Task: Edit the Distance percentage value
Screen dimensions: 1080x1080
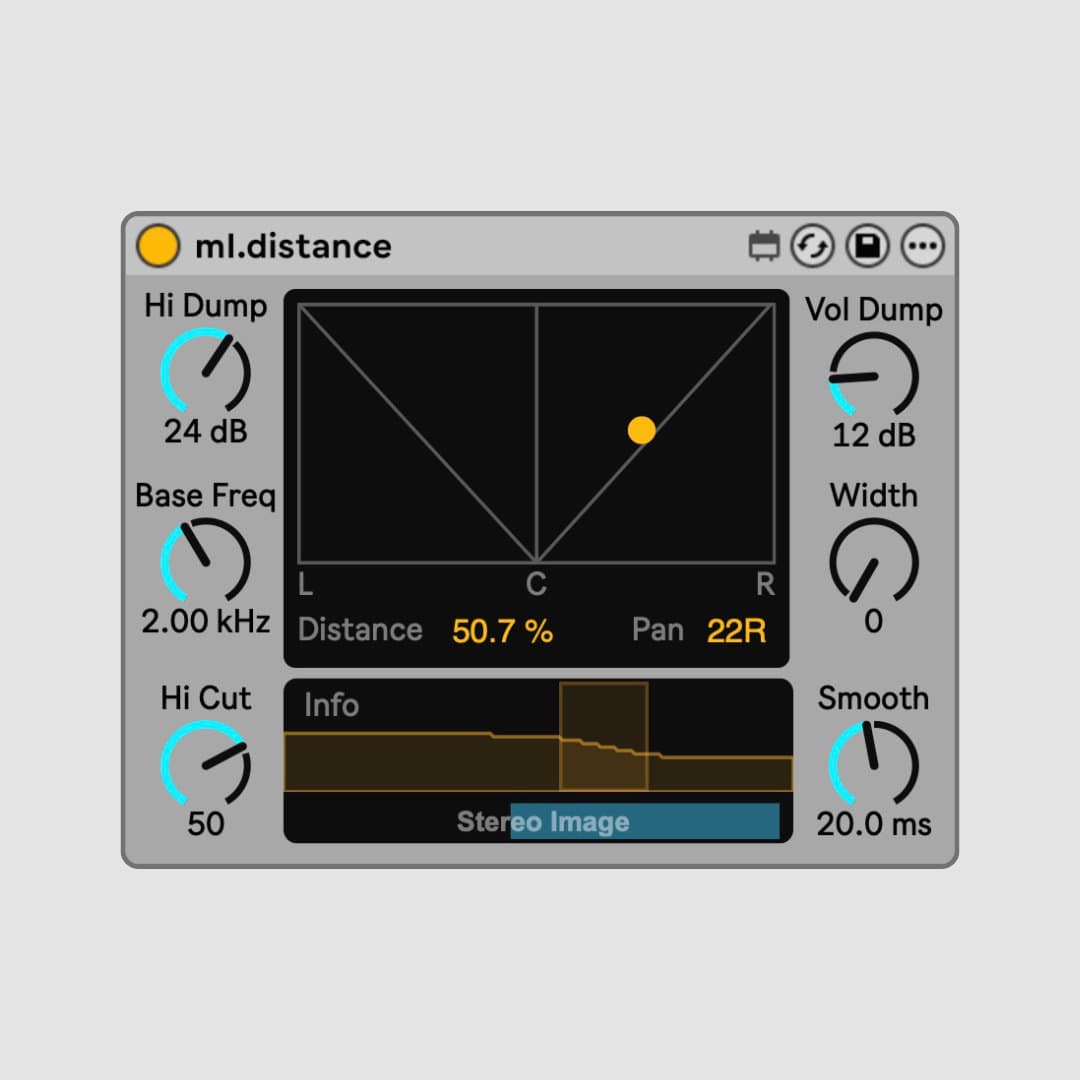Action: click(502, 629)
